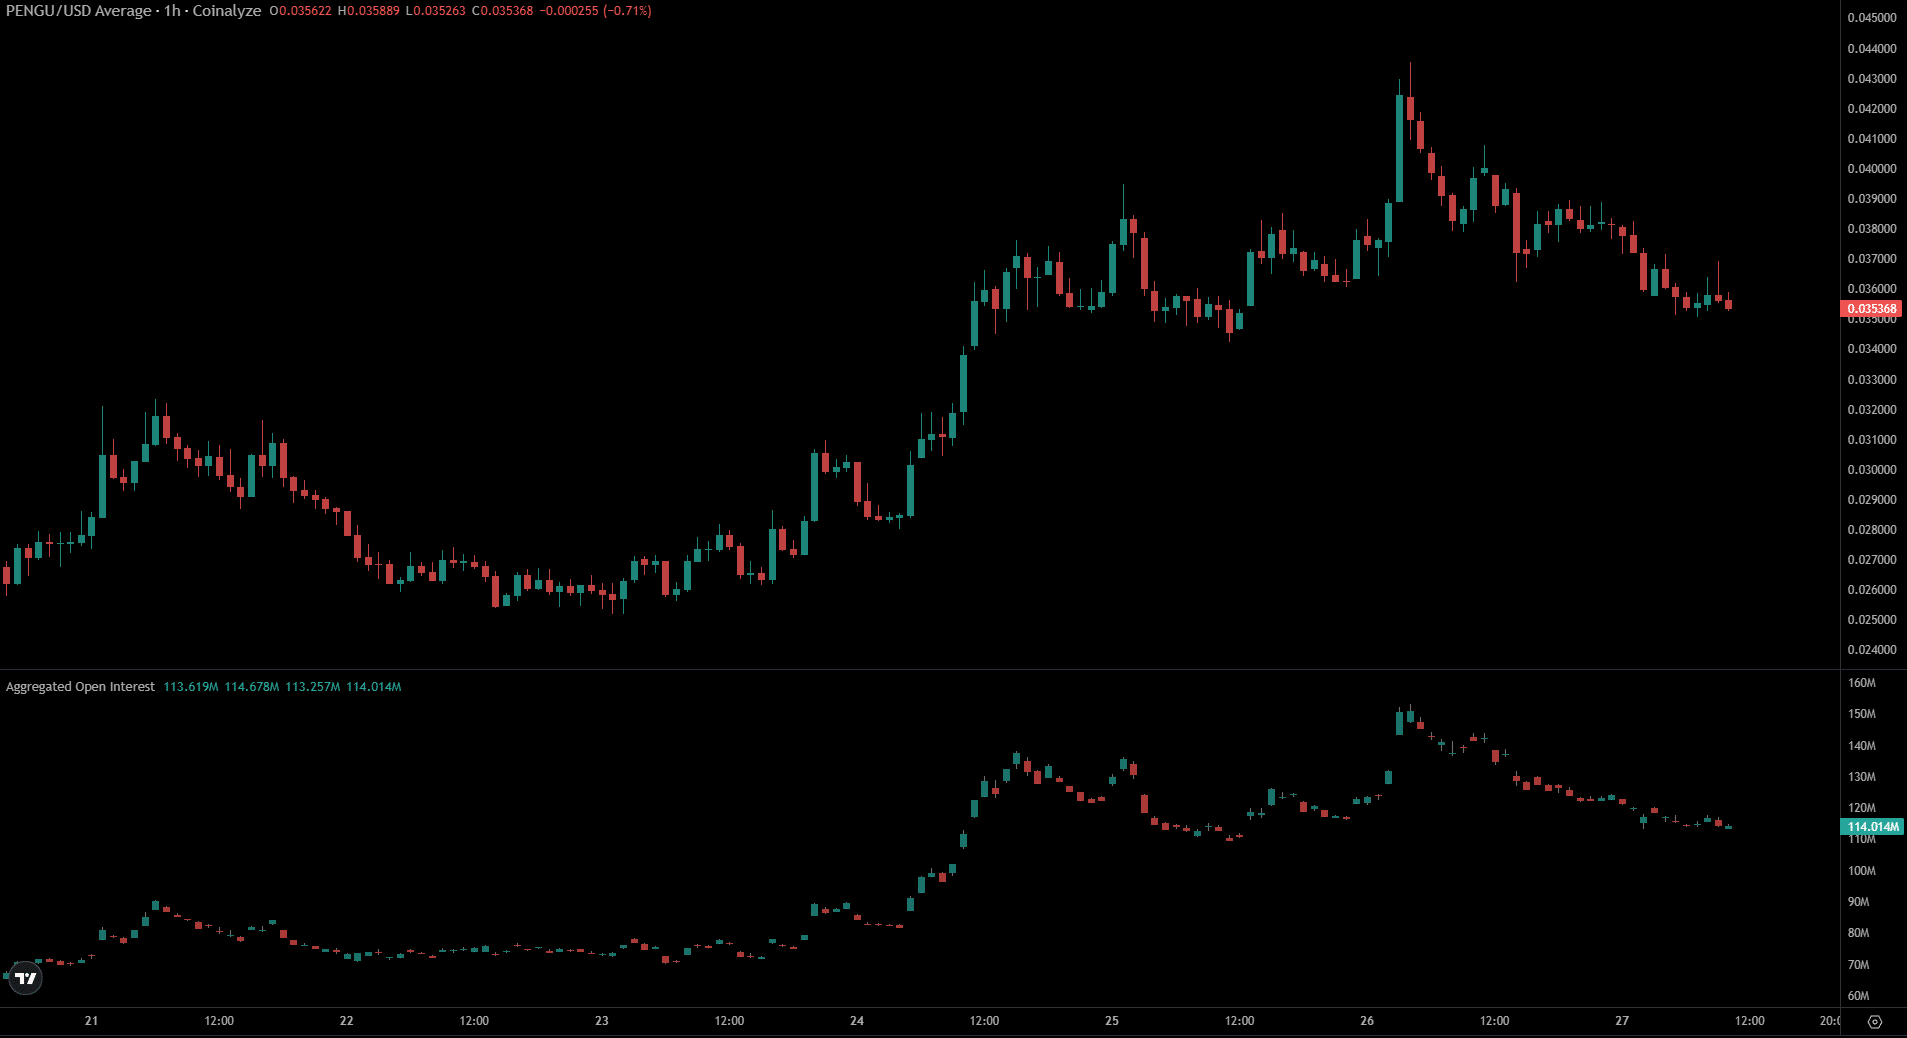This screenshot has height=1038, width=1907.
Task: Click the red 0.035368 current price label
Action: (x=1871, y=309)
